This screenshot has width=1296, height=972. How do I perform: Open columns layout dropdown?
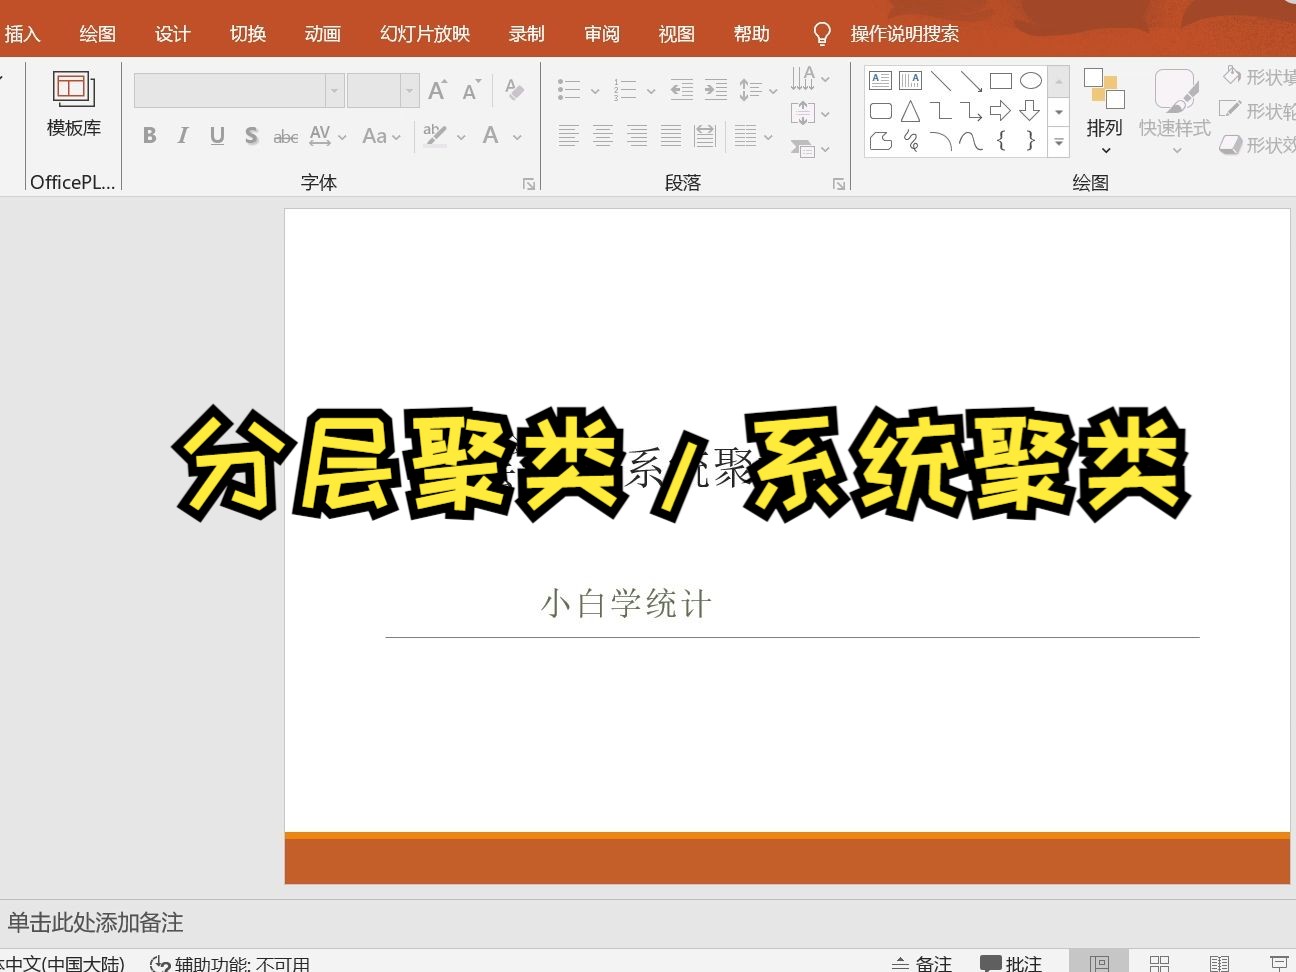tap(753, 135)
